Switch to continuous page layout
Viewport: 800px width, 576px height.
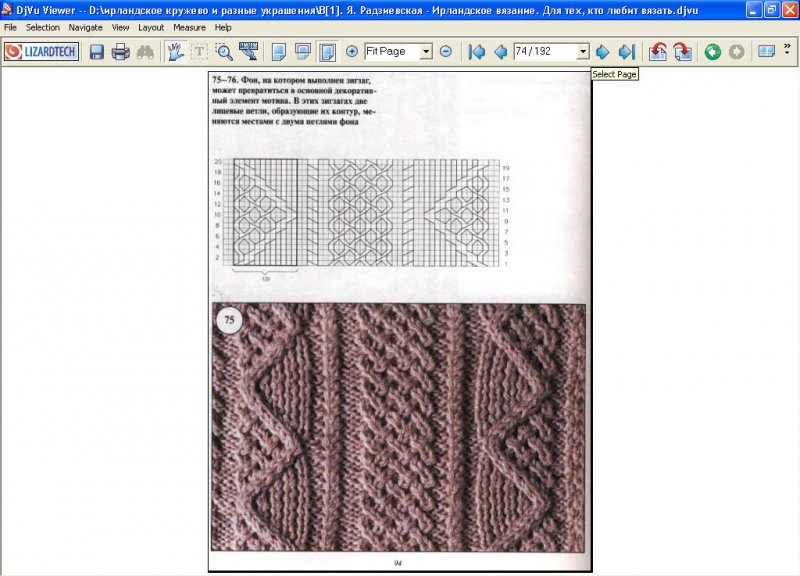coord(303,52)
